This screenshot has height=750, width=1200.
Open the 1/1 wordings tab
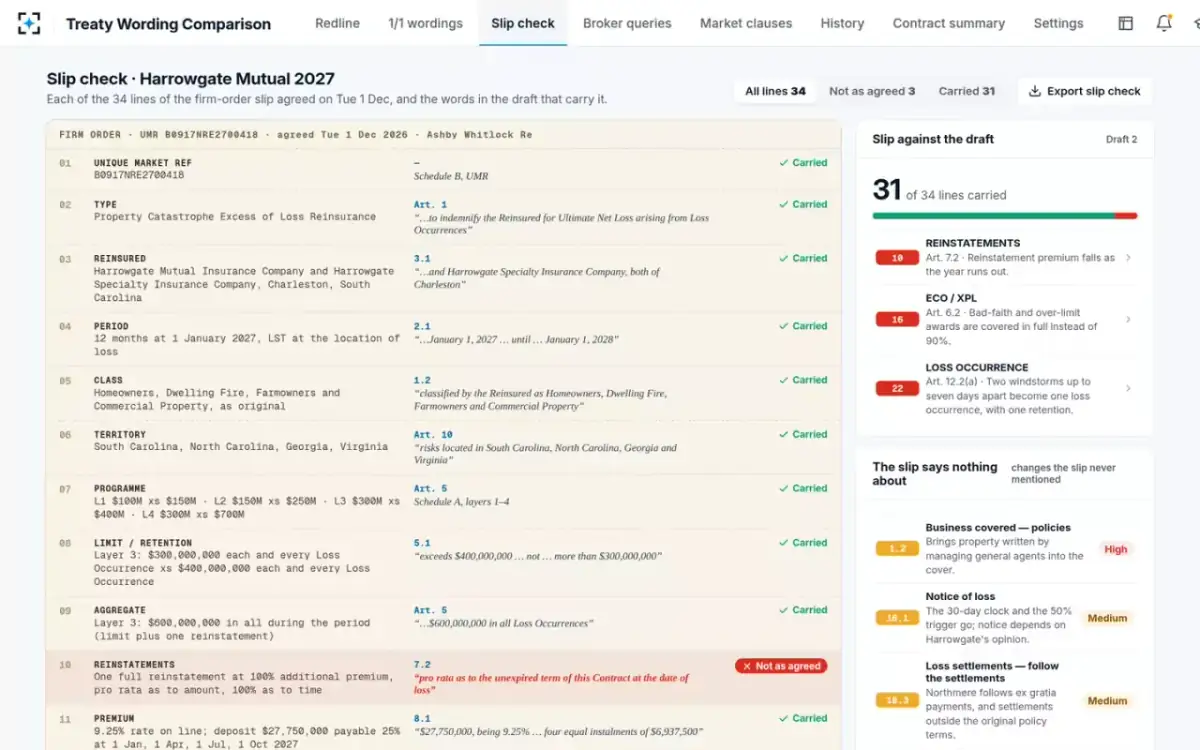pos(425,23)
